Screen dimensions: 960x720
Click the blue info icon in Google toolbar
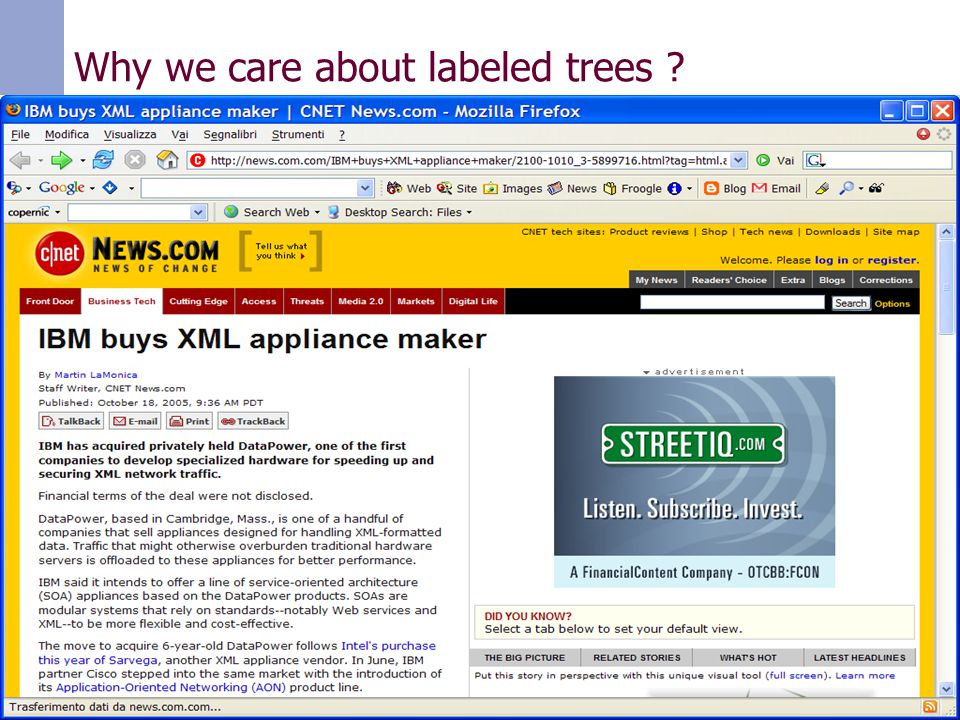pos(674,189)
